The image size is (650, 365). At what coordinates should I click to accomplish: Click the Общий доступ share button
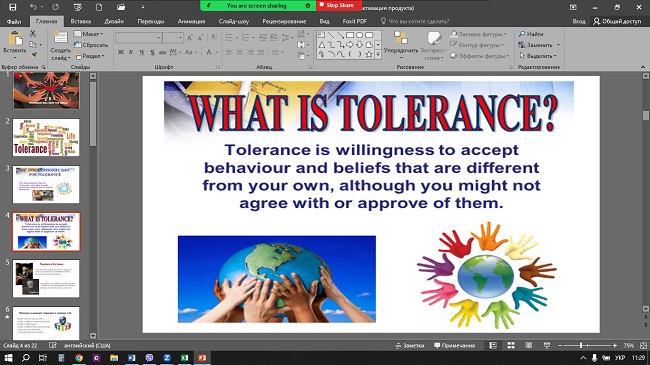(x=617, y=21)
